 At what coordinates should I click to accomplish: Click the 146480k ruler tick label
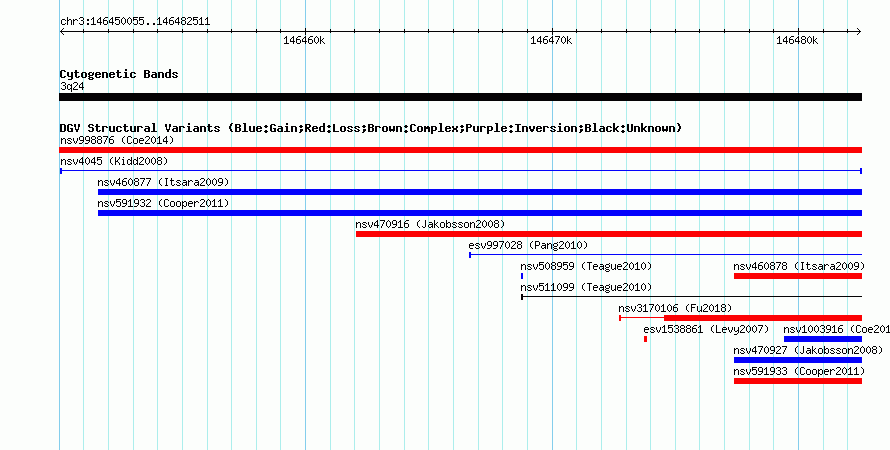pyautogui.click(x=797, y=40)
